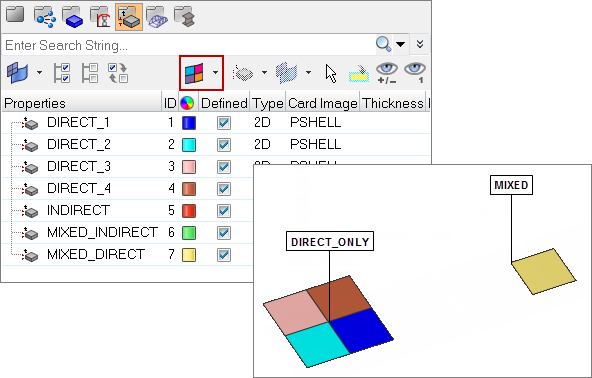Click the green color swatch for MIXED_INDIRECT
The image size is (592, 378).
tap(189, 233)
